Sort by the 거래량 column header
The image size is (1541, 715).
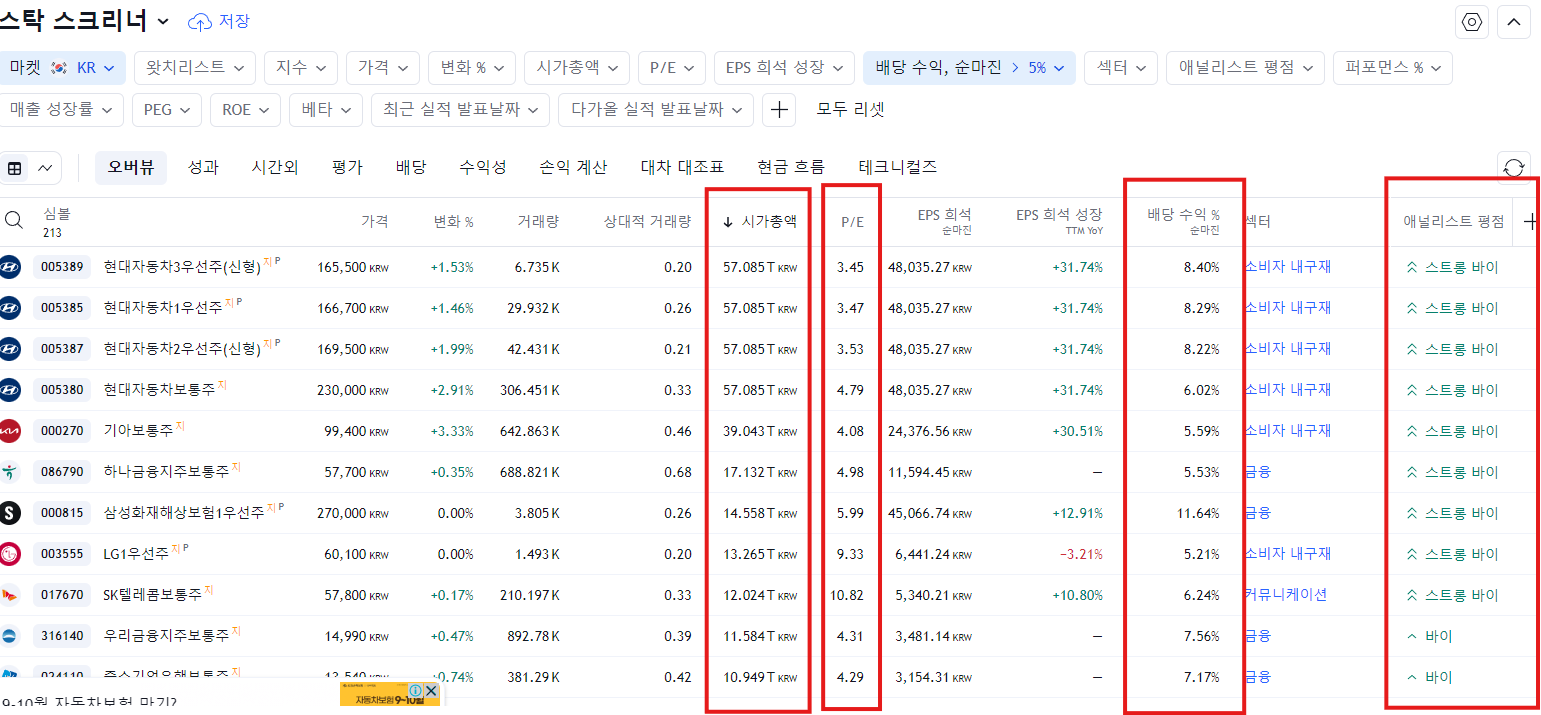pos(539,222)
